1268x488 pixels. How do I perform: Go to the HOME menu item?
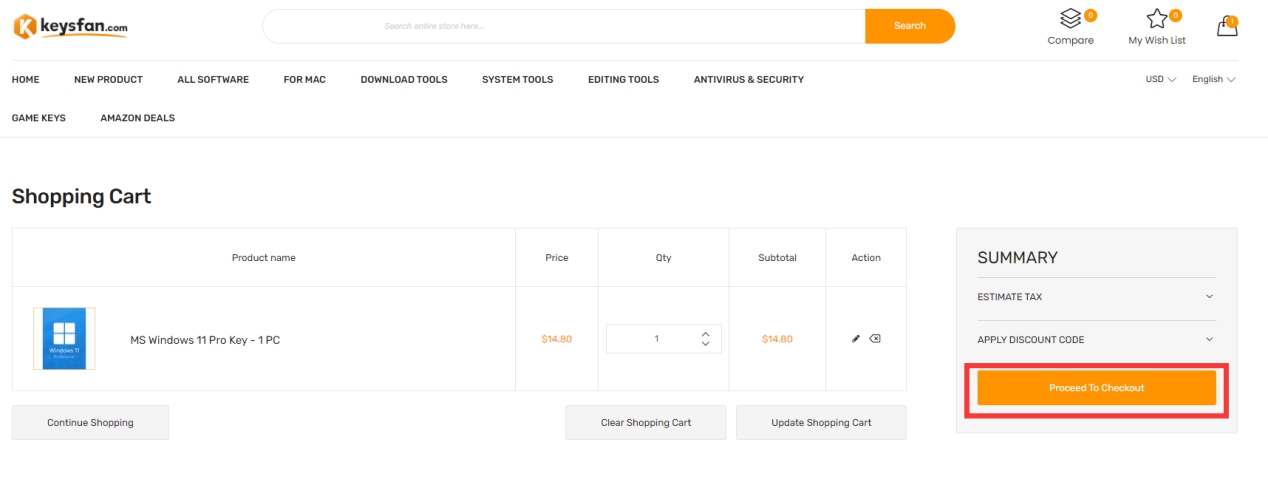point(26,79)
